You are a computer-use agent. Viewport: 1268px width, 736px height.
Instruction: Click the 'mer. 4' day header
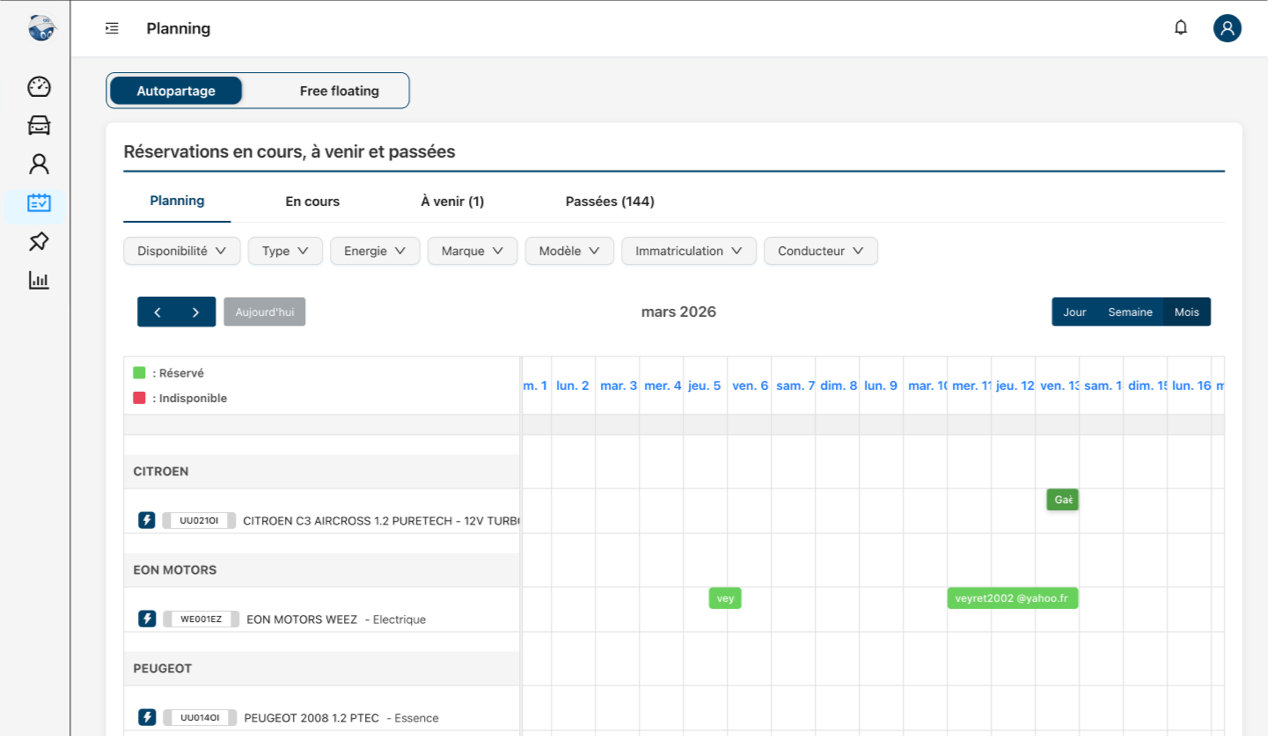tap(662, 385)
